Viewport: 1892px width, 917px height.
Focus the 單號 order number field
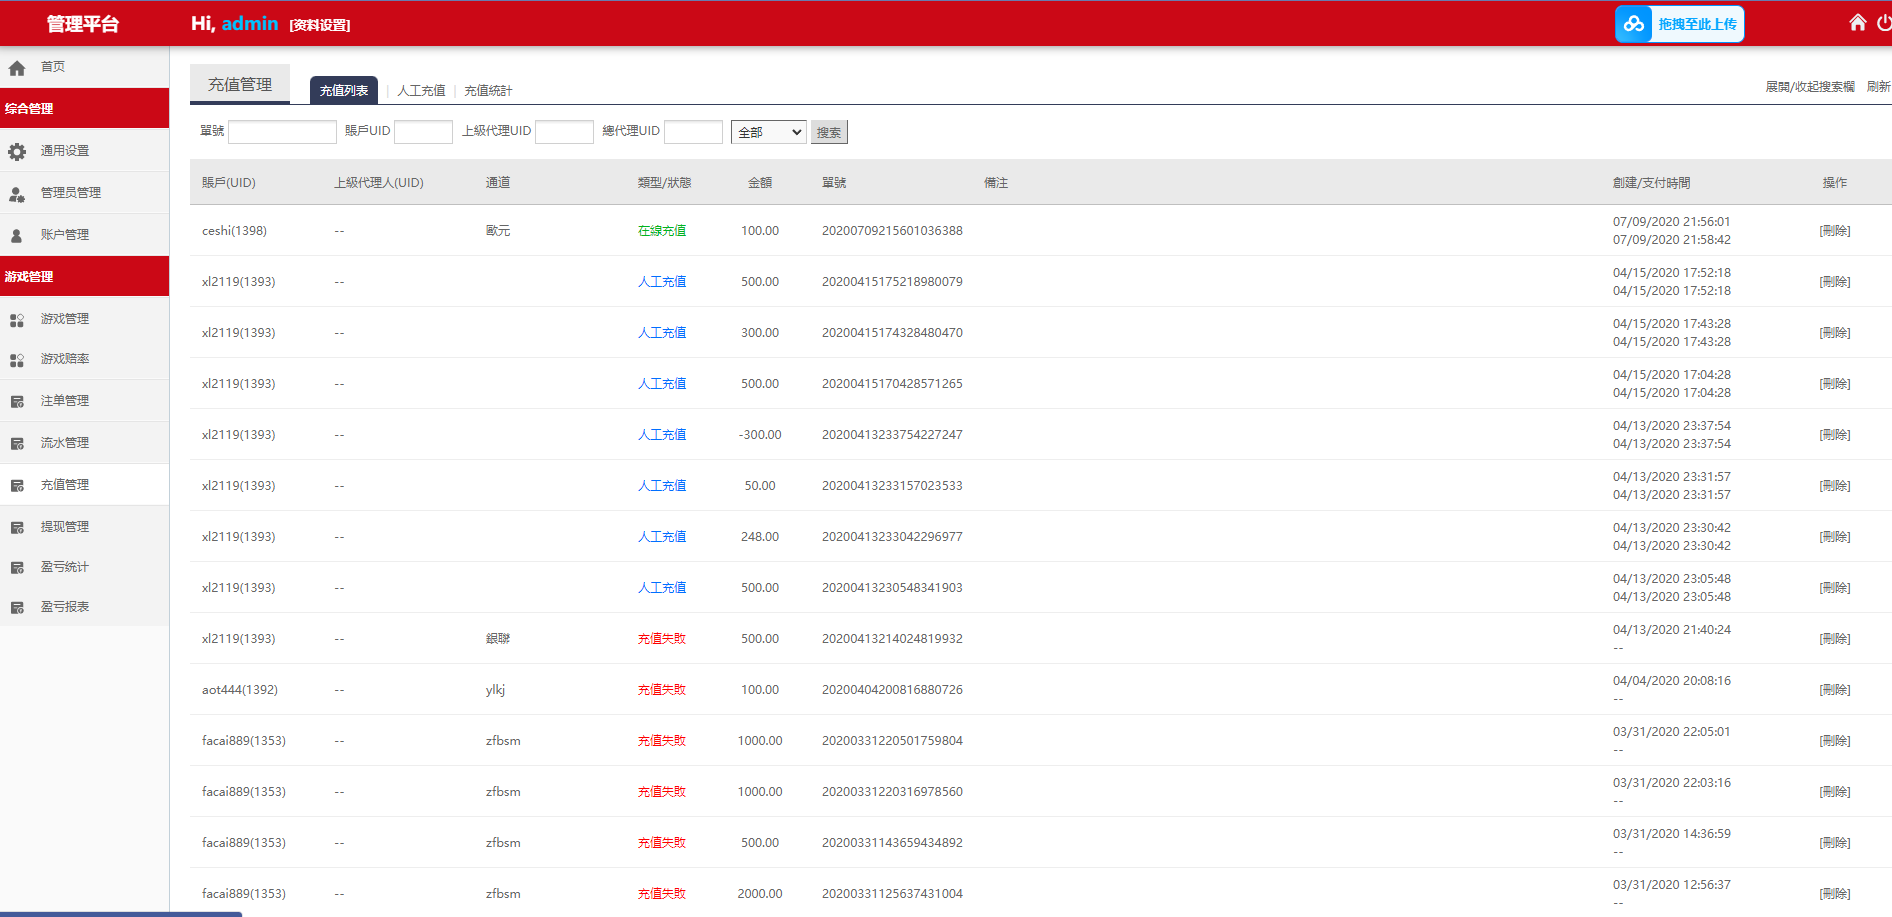[282, 132]
